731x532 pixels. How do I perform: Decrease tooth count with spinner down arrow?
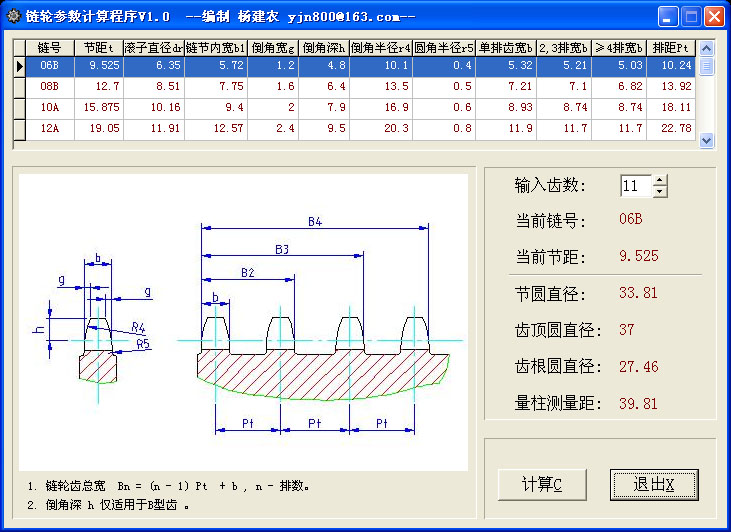pyautogui.click(x=660, y=191)
